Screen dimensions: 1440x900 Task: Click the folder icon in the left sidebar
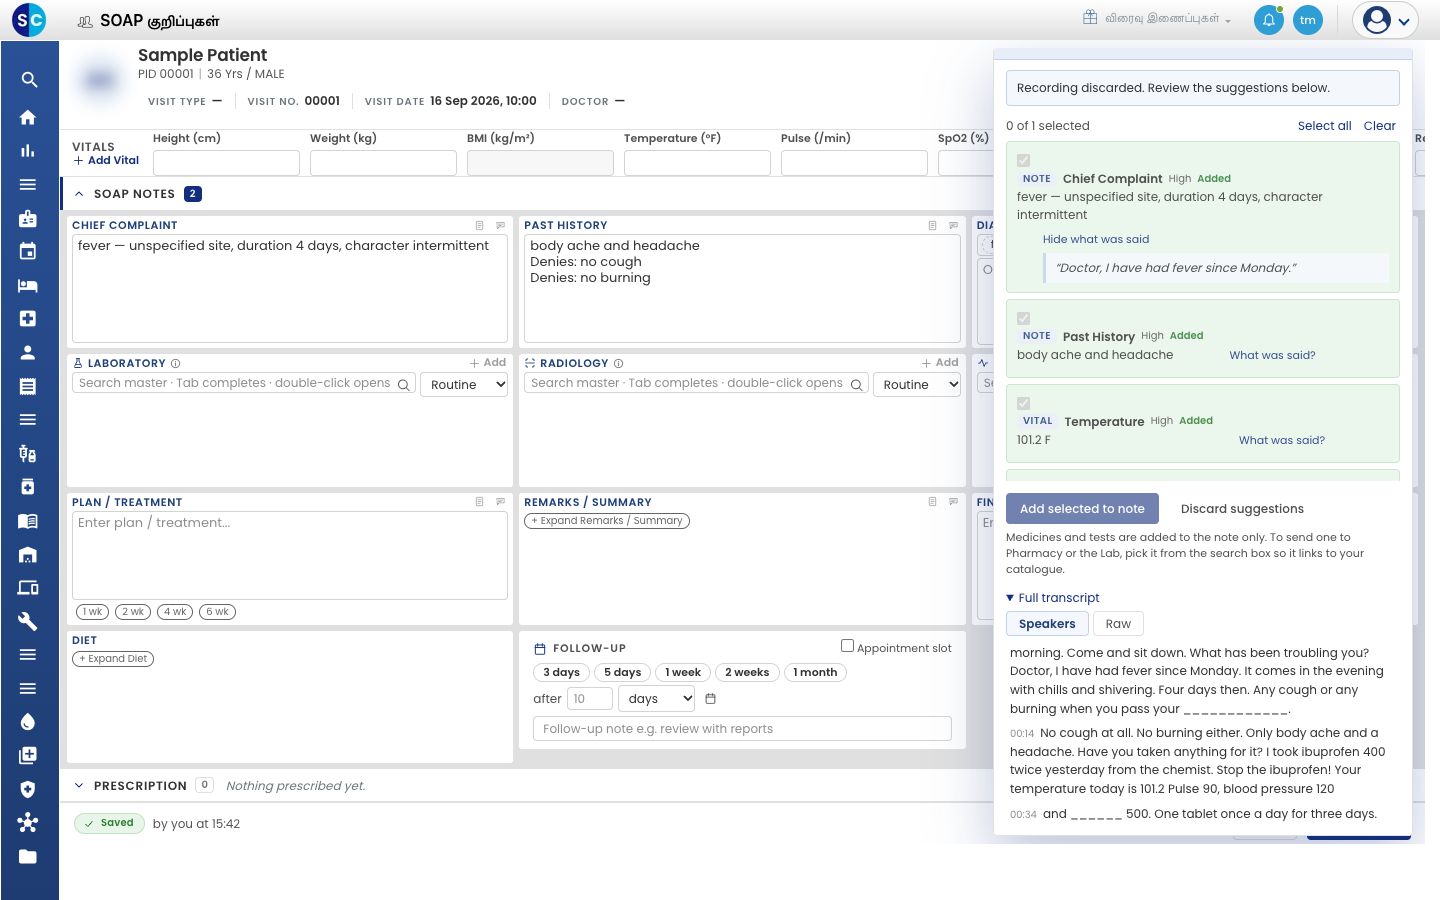[x=28, y=857]
